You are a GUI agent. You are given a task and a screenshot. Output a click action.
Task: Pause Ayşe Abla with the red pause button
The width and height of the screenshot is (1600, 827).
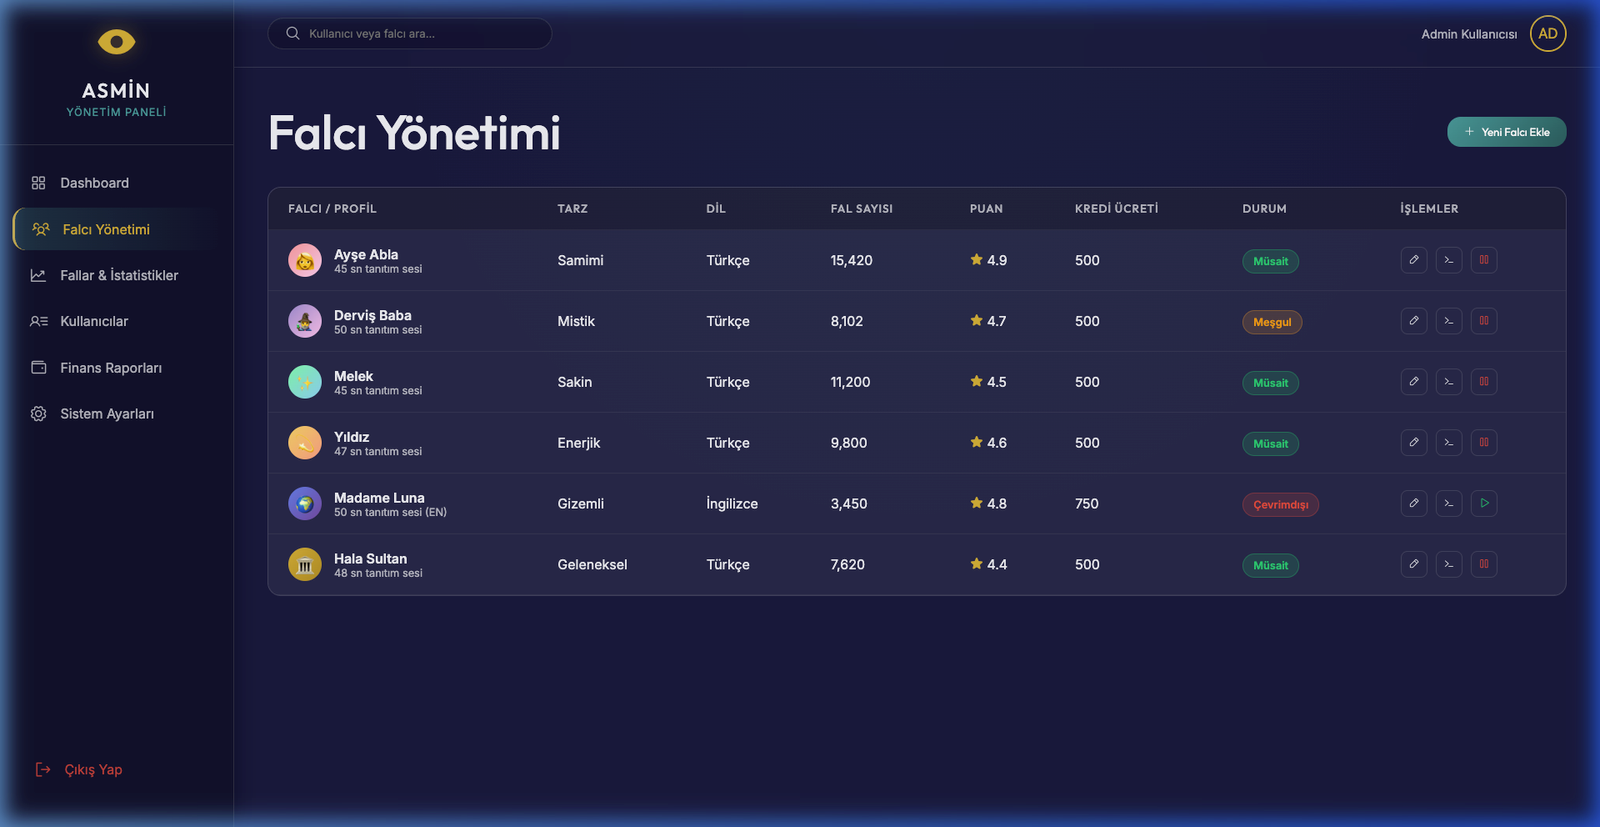click(x=1484, y=260)
